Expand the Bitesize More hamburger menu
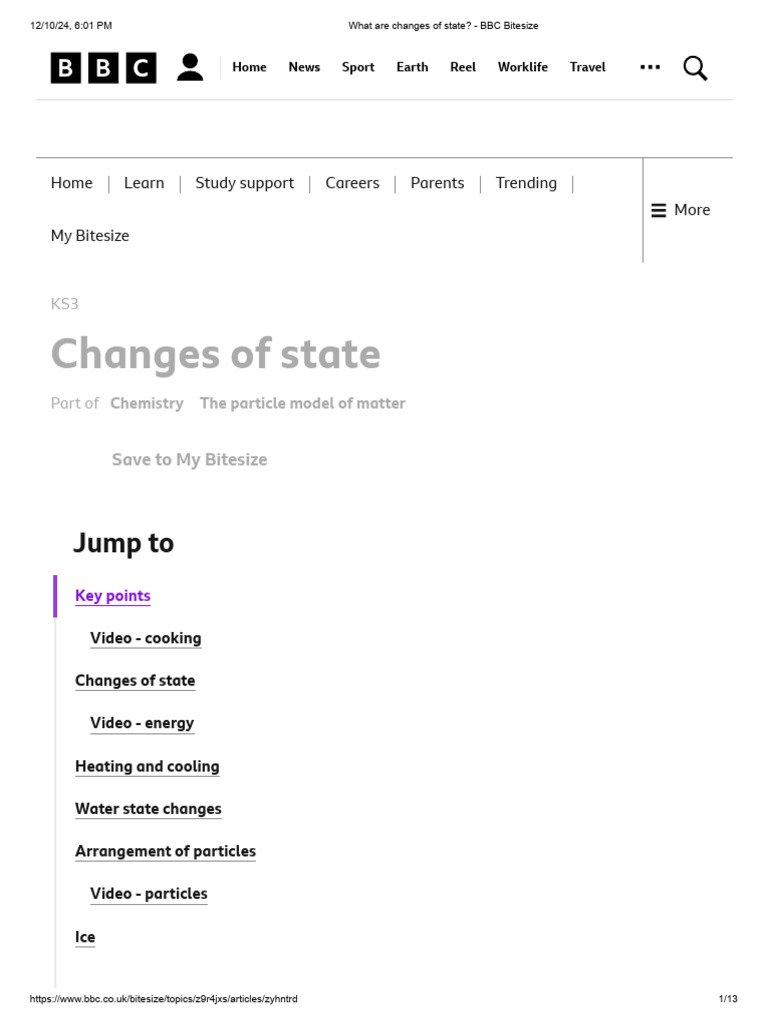 pos(680,210)
